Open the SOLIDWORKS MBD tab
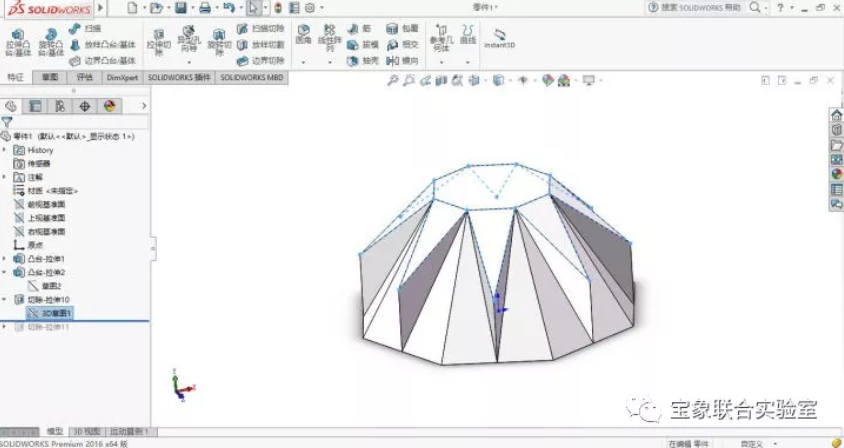844x448 pixels. click(x=251, y=78)
